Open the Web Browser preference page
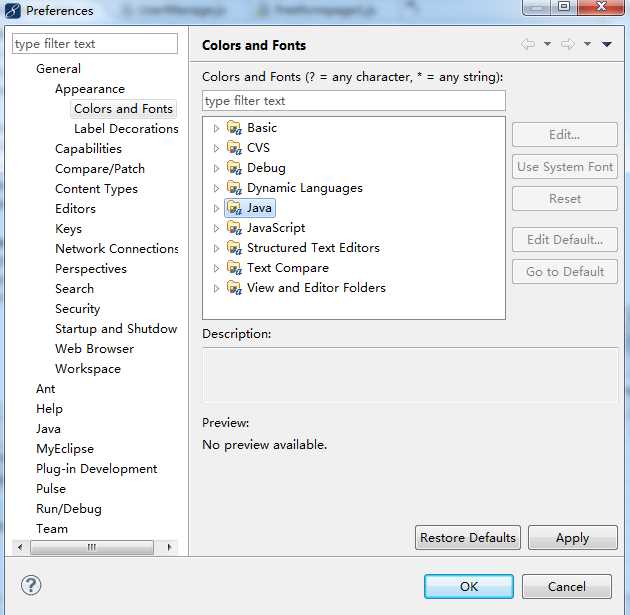The image size is (630, 615). tap(94, 349)
